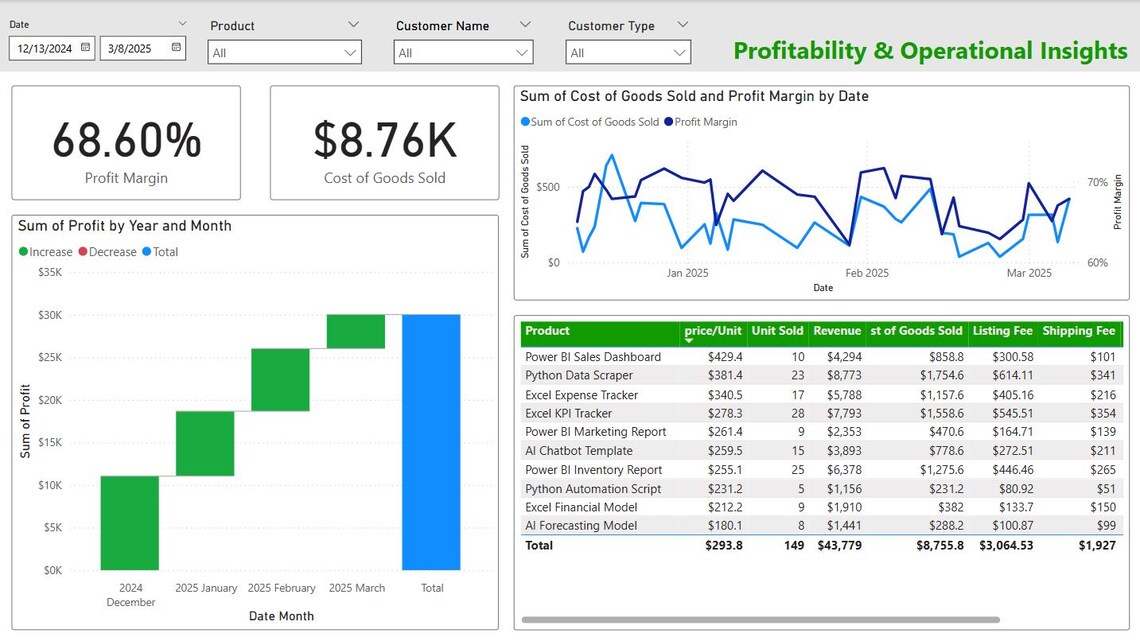Select the Excel Financial Model row
Image resolution: width=1140 pixels, height=641 pixels.
(821, 507)
